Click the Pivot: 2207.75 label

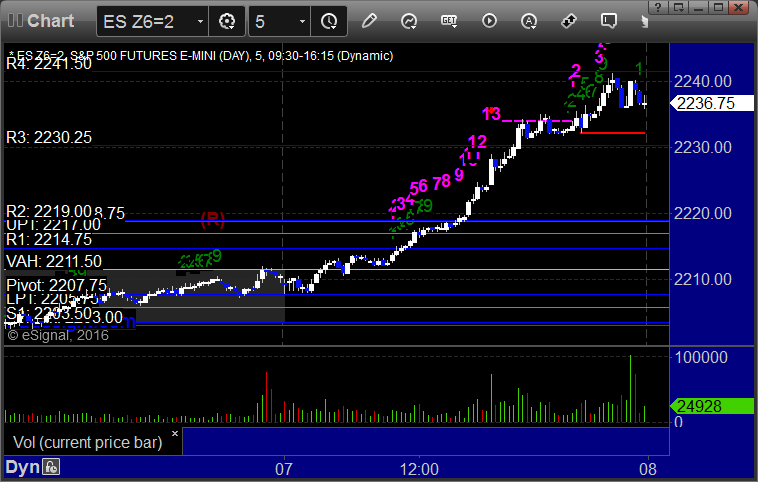point(57,285)
